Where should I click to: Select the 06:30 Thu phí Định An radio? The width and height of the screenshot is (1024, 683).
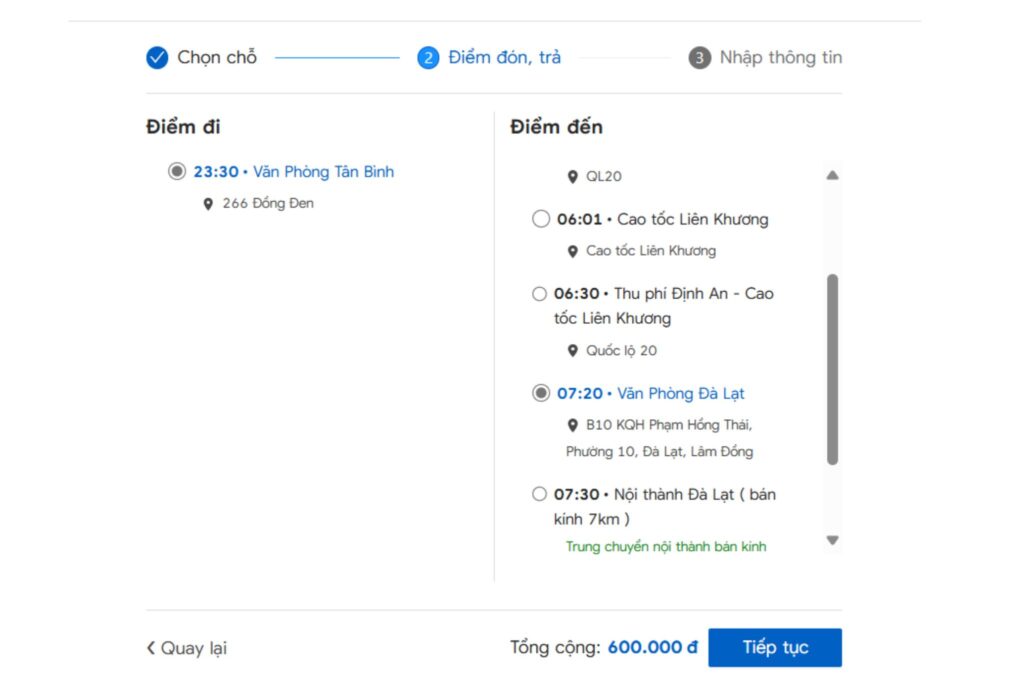[x=539, y=294]
